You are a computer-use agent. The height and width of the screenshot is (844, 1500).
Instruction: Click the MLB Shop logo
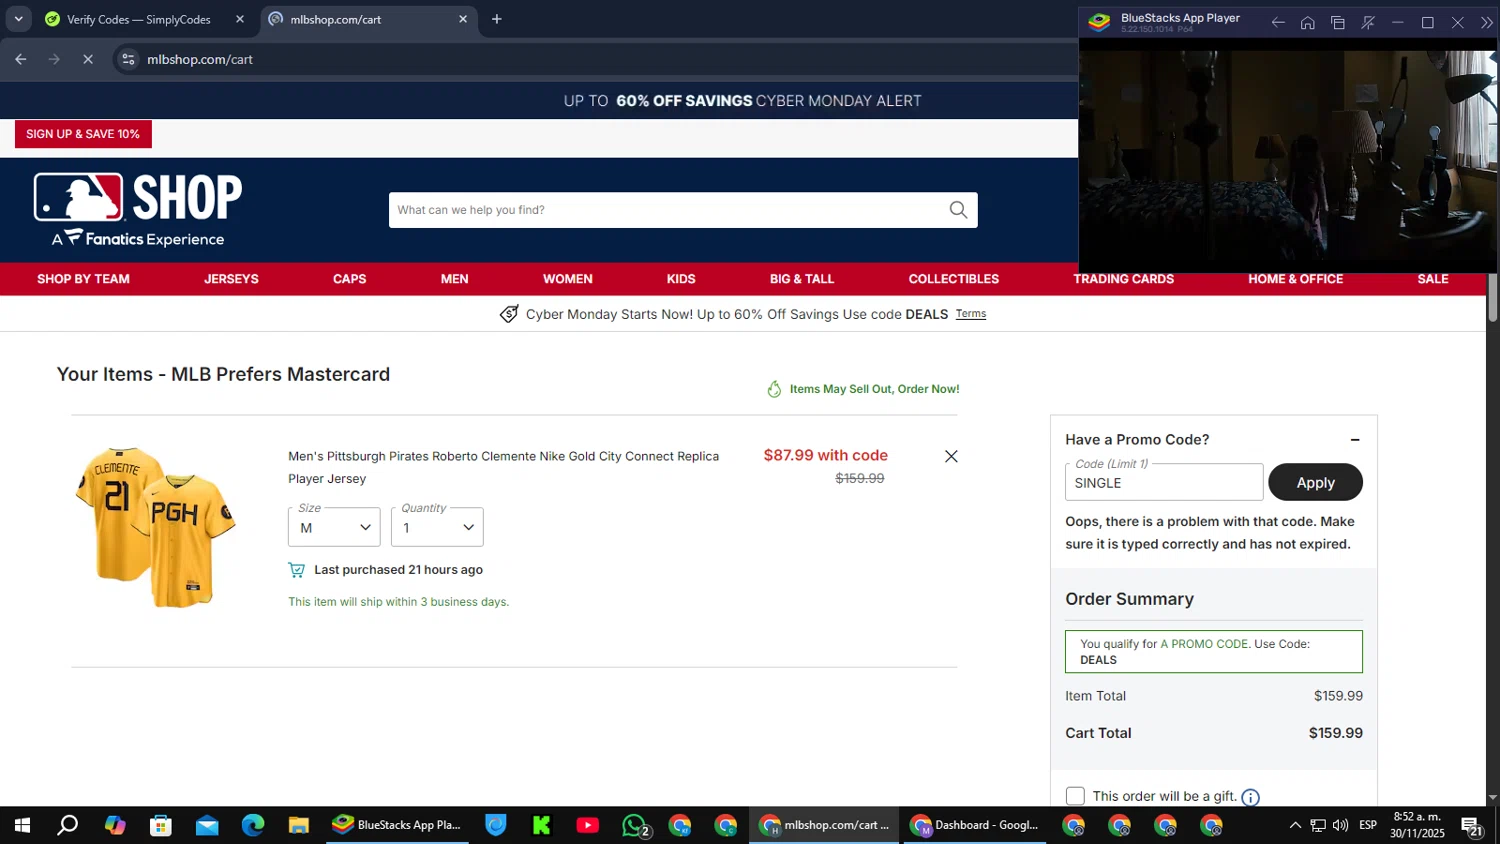[138, 210]
